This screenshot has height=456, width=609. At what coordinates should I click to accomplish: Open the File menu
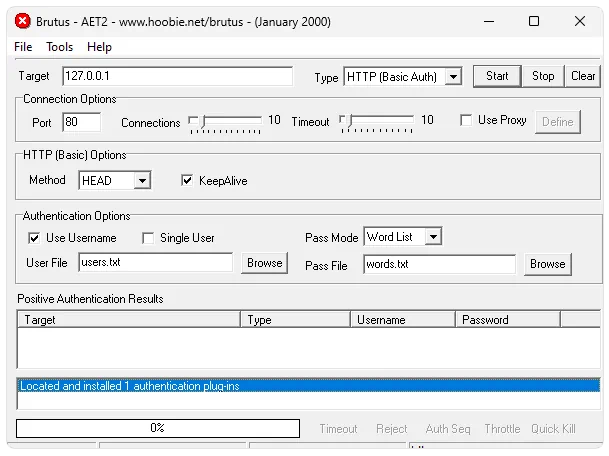(x=23, y=47)
